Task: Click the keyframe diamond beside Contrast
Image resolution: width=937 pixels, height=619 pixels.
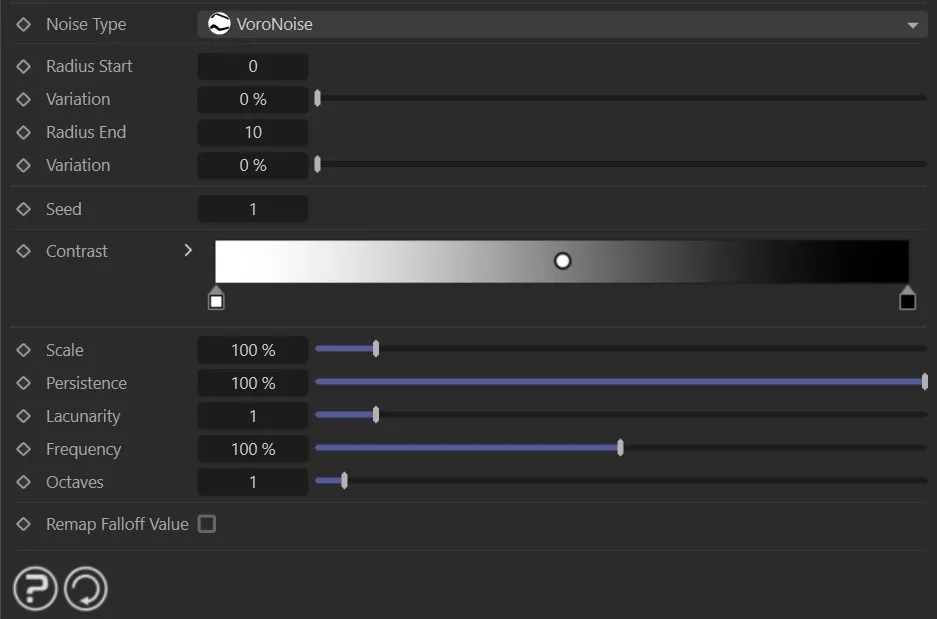Action: 24,251
